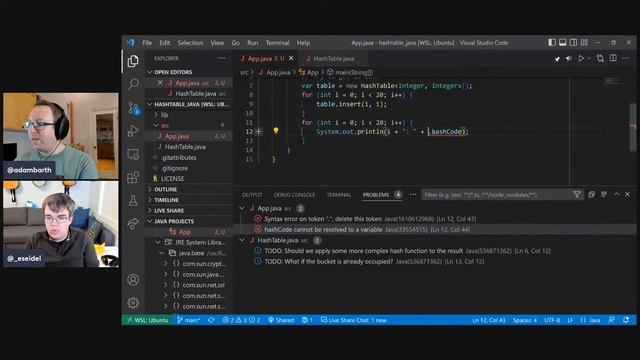Screen dimensions: 640x360
Task: Collapse the HASHTABLE_JAVA workspace section
Action: (189, 104)
